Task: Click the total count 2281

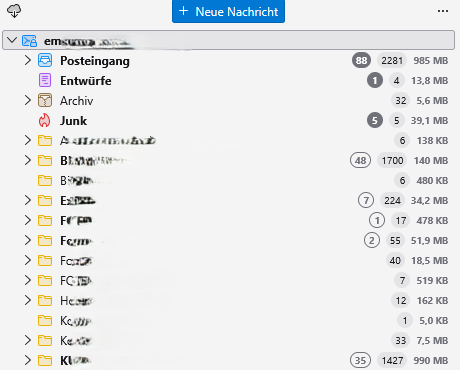Action: [x=392, y=60]
